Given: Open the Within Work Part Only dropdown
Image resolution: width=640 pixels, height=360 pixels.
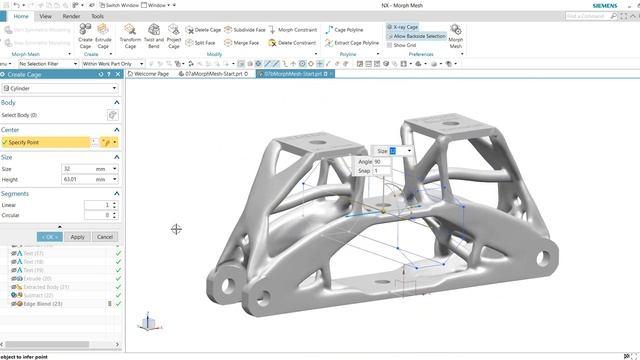Looking at the screenshot, I should 113,64.
